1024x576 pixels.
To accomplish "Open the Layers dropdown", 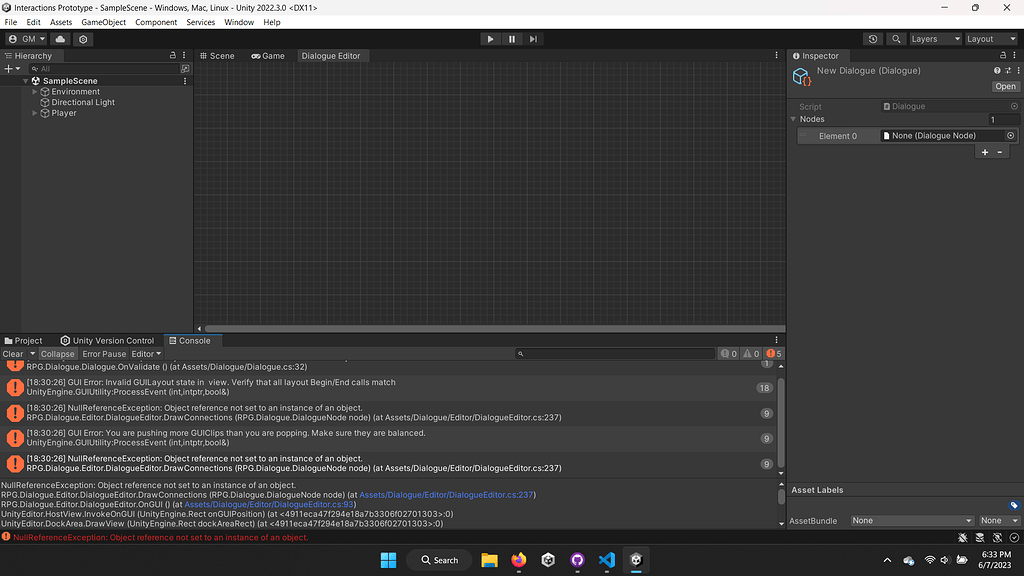I will [933, 39].
